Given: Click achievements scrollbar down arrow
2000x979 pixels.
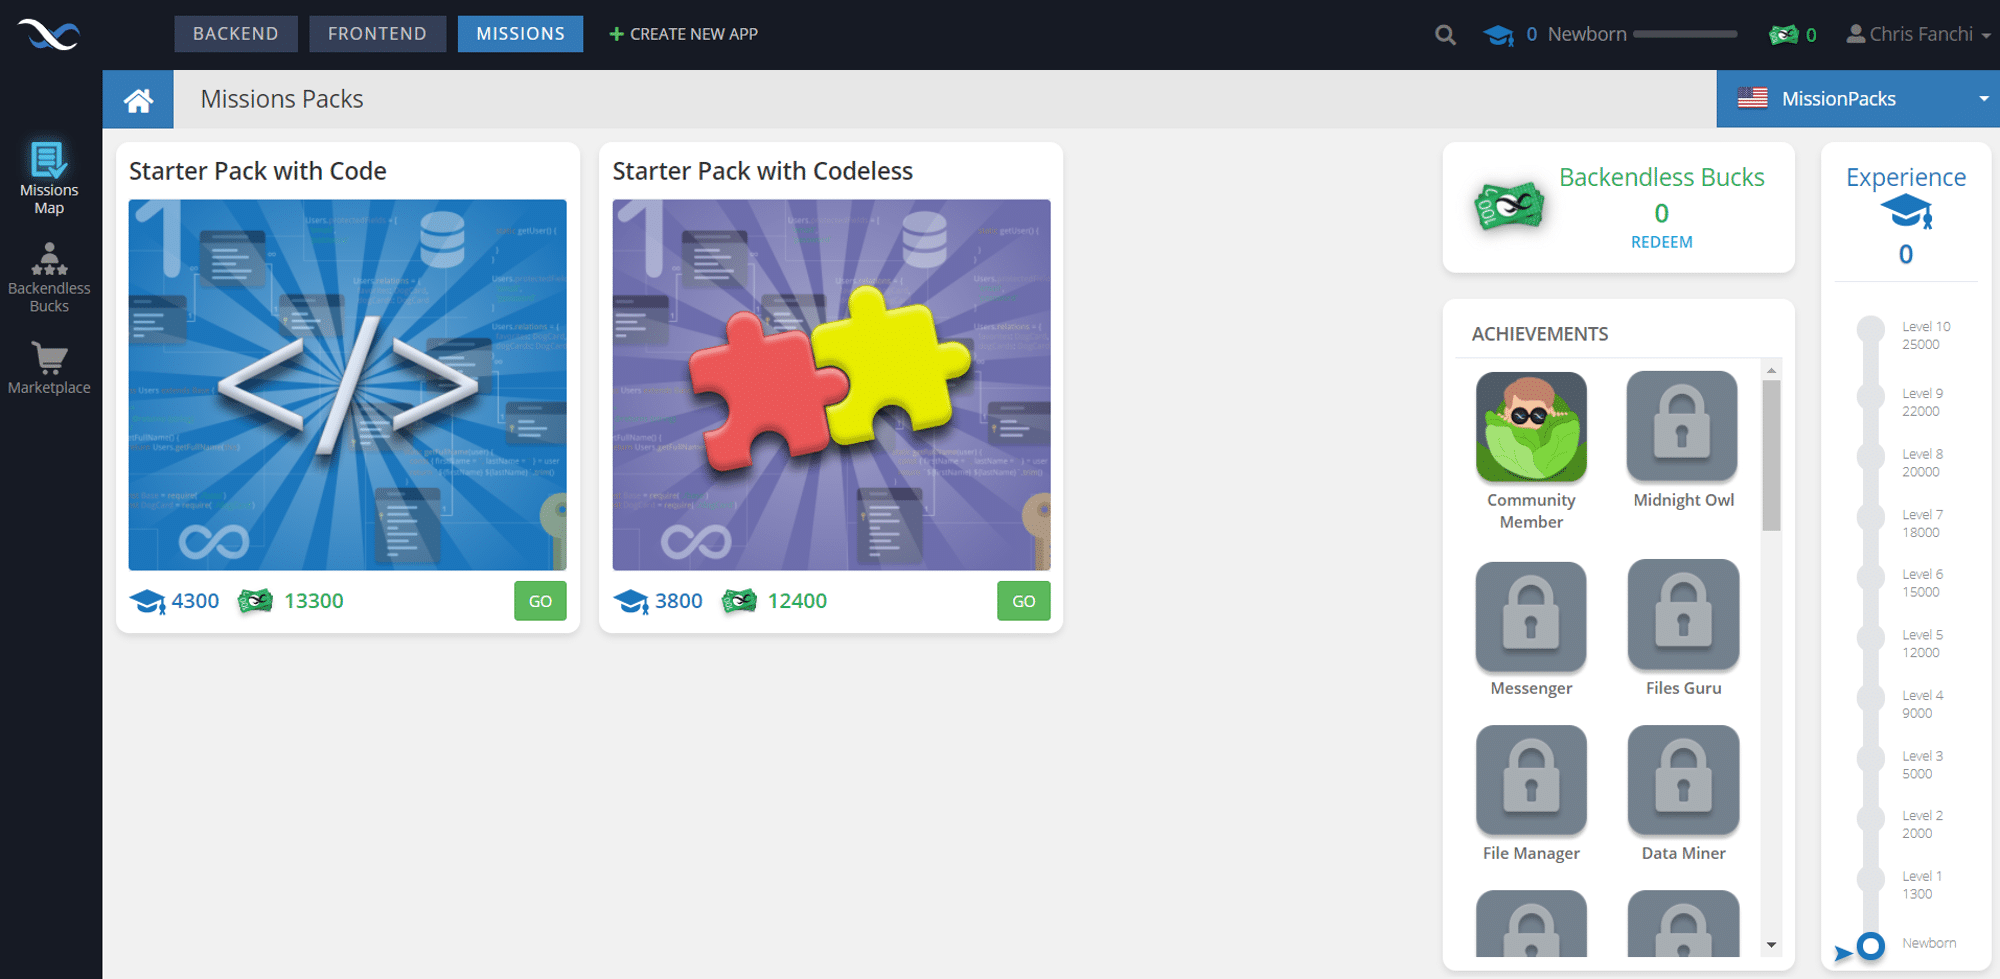Looking at the screenshot, I should pyautogui.click(x=1771, y=945).
